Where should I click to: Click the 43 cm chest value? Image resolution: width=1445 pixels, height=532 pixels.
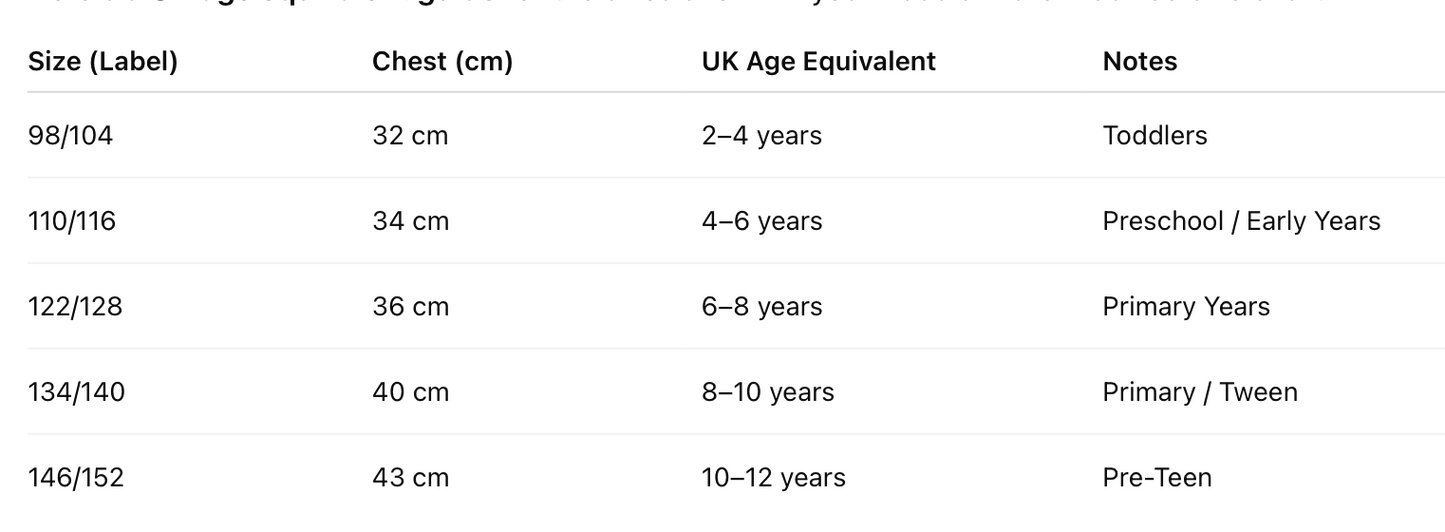(x=410, y=477)
